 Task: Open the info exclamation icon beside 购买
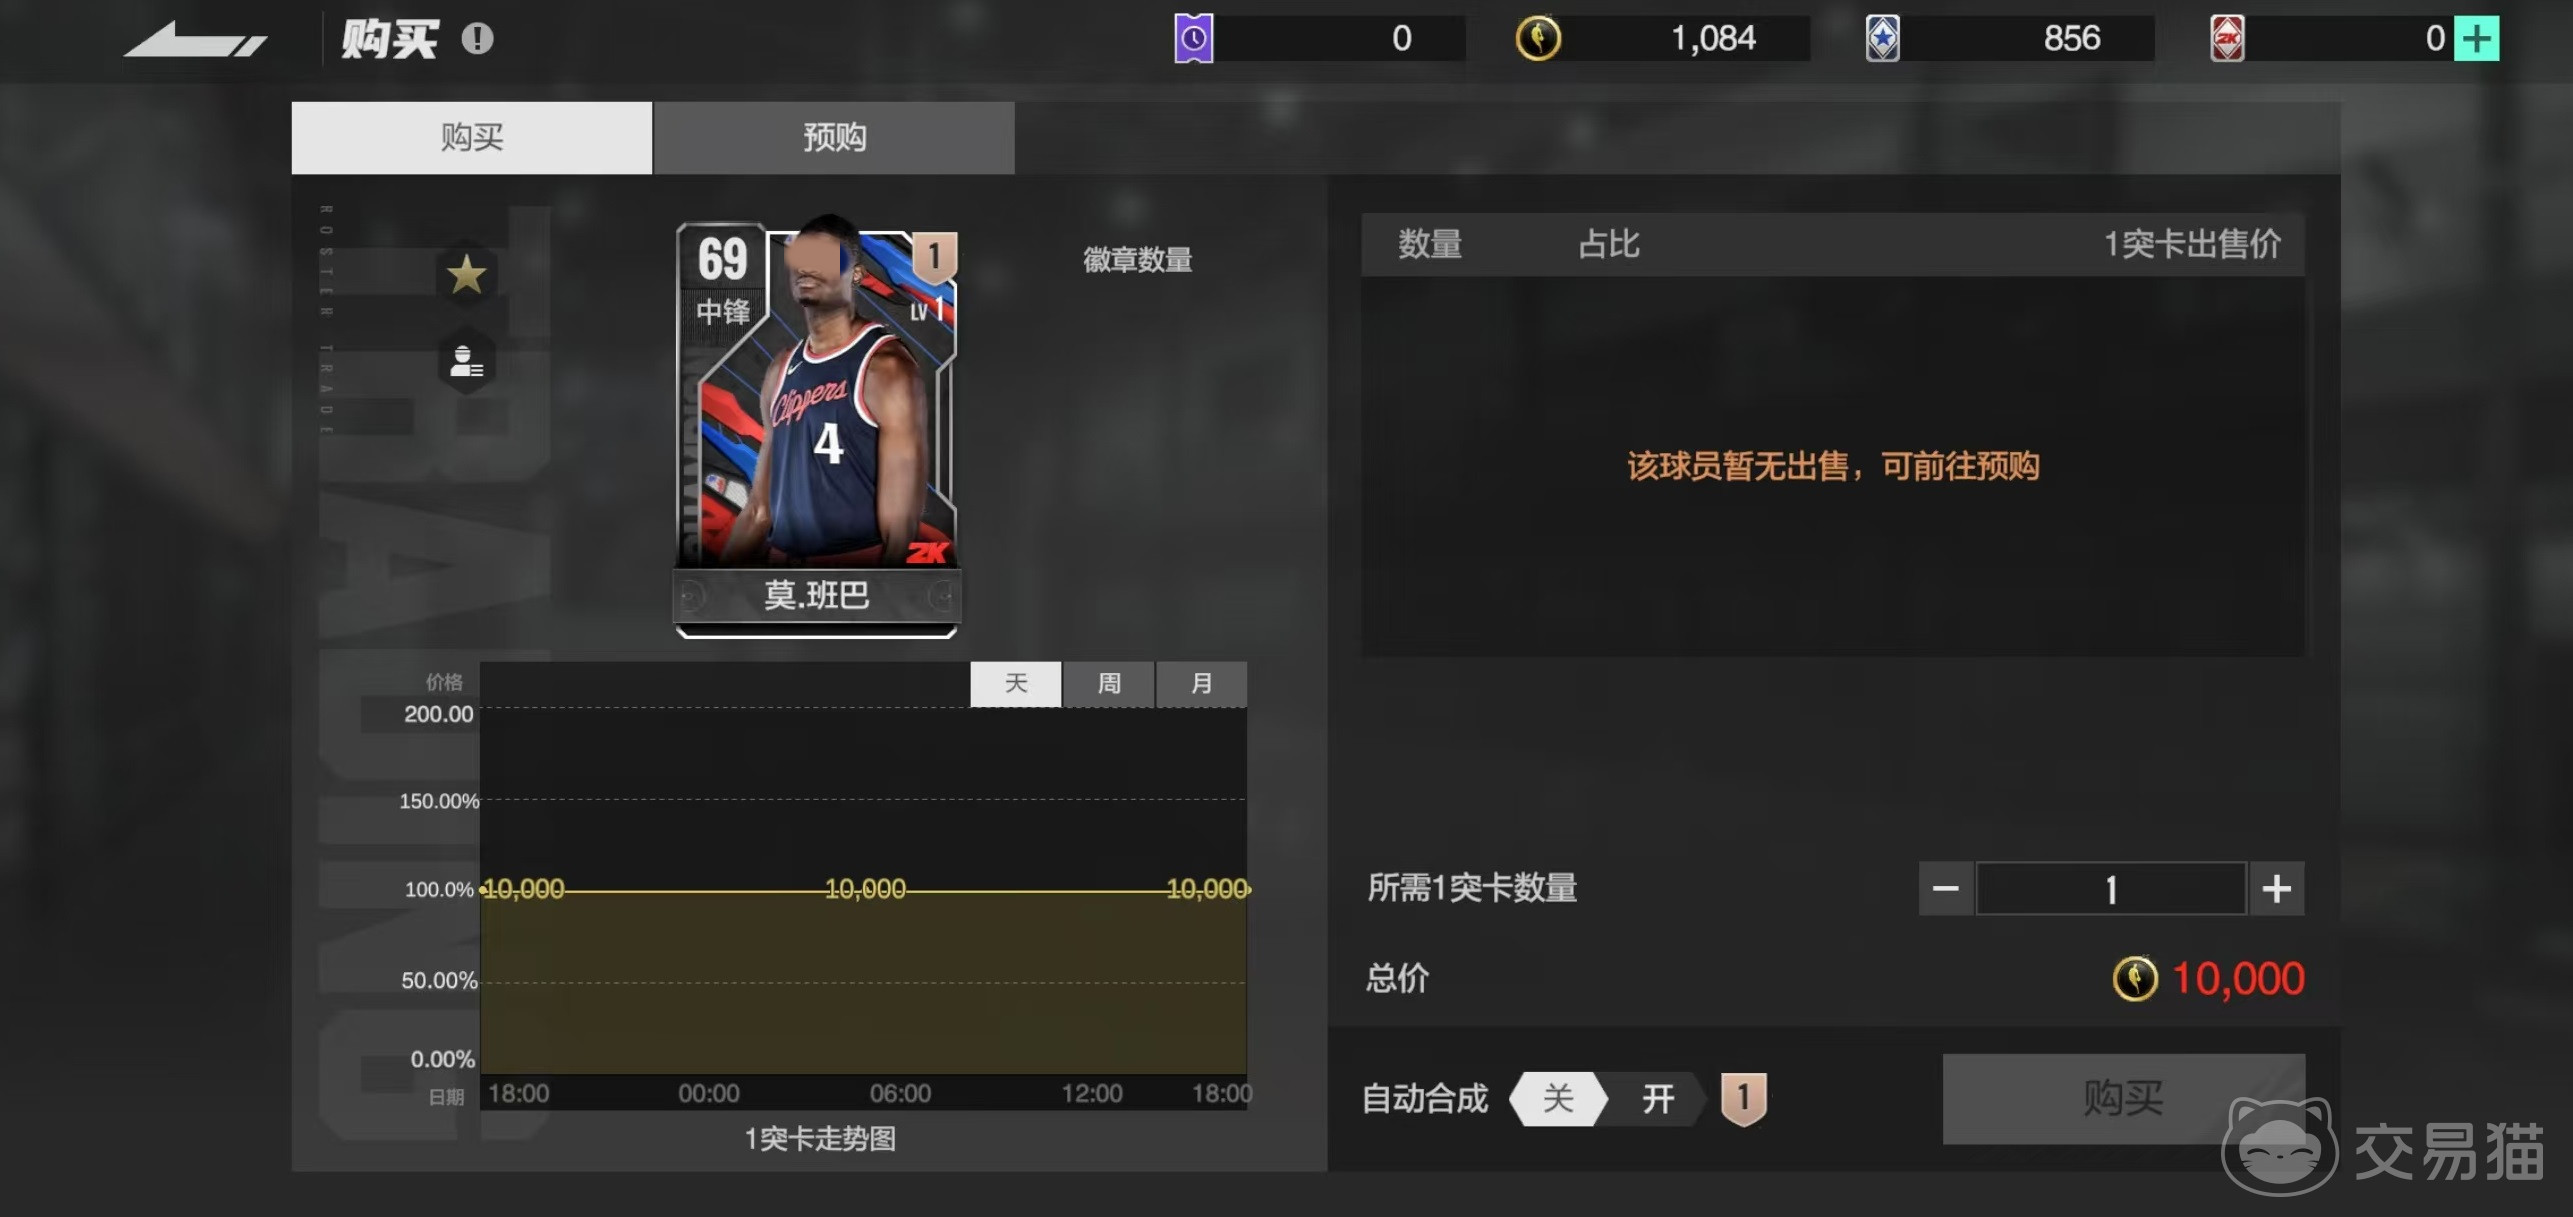click(477, 39)
